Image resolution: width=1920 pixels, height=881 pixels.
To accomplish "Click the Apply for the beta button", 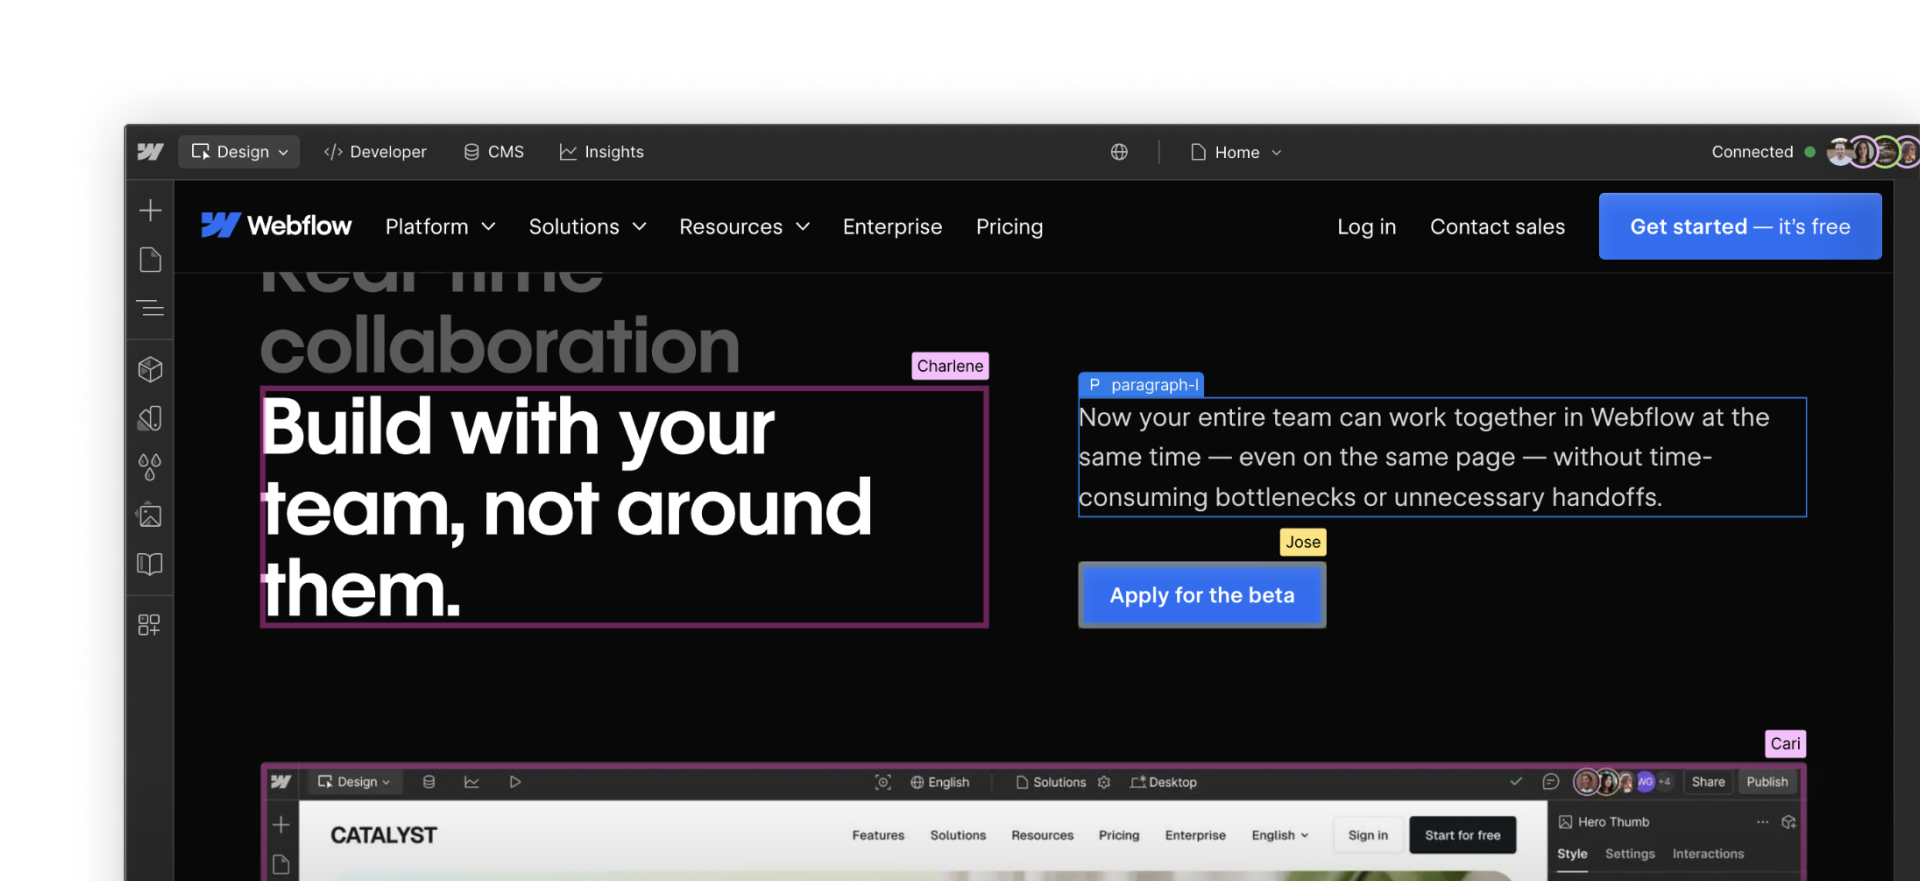I will 1202,595.
